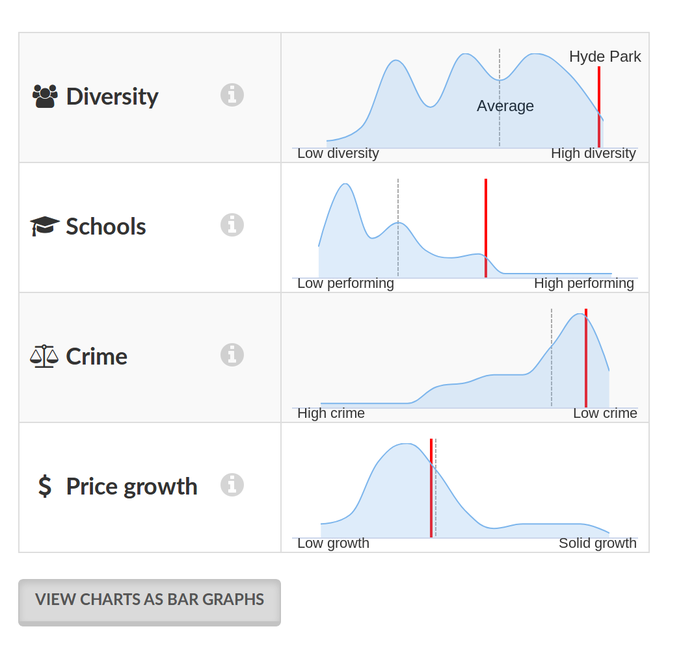681x657 pixels.
Task: Select the Crime row label
Action: coord(96,356)
